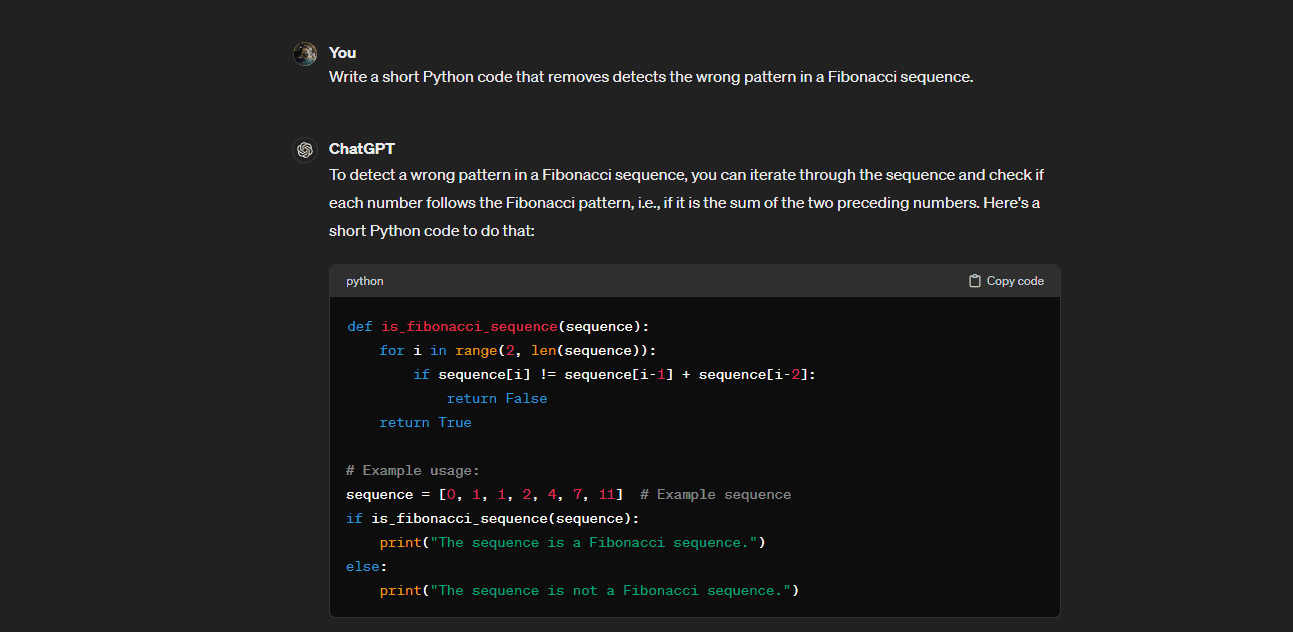Click the user's Fibonacci prompt message

(650, 77)
